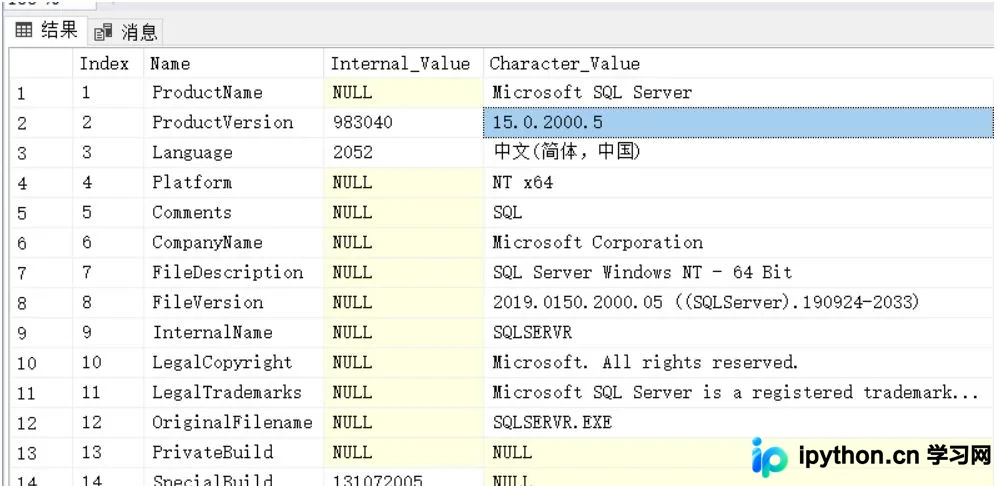
Task: Select the InternalName cell
Action: click(x=234, y=332)
